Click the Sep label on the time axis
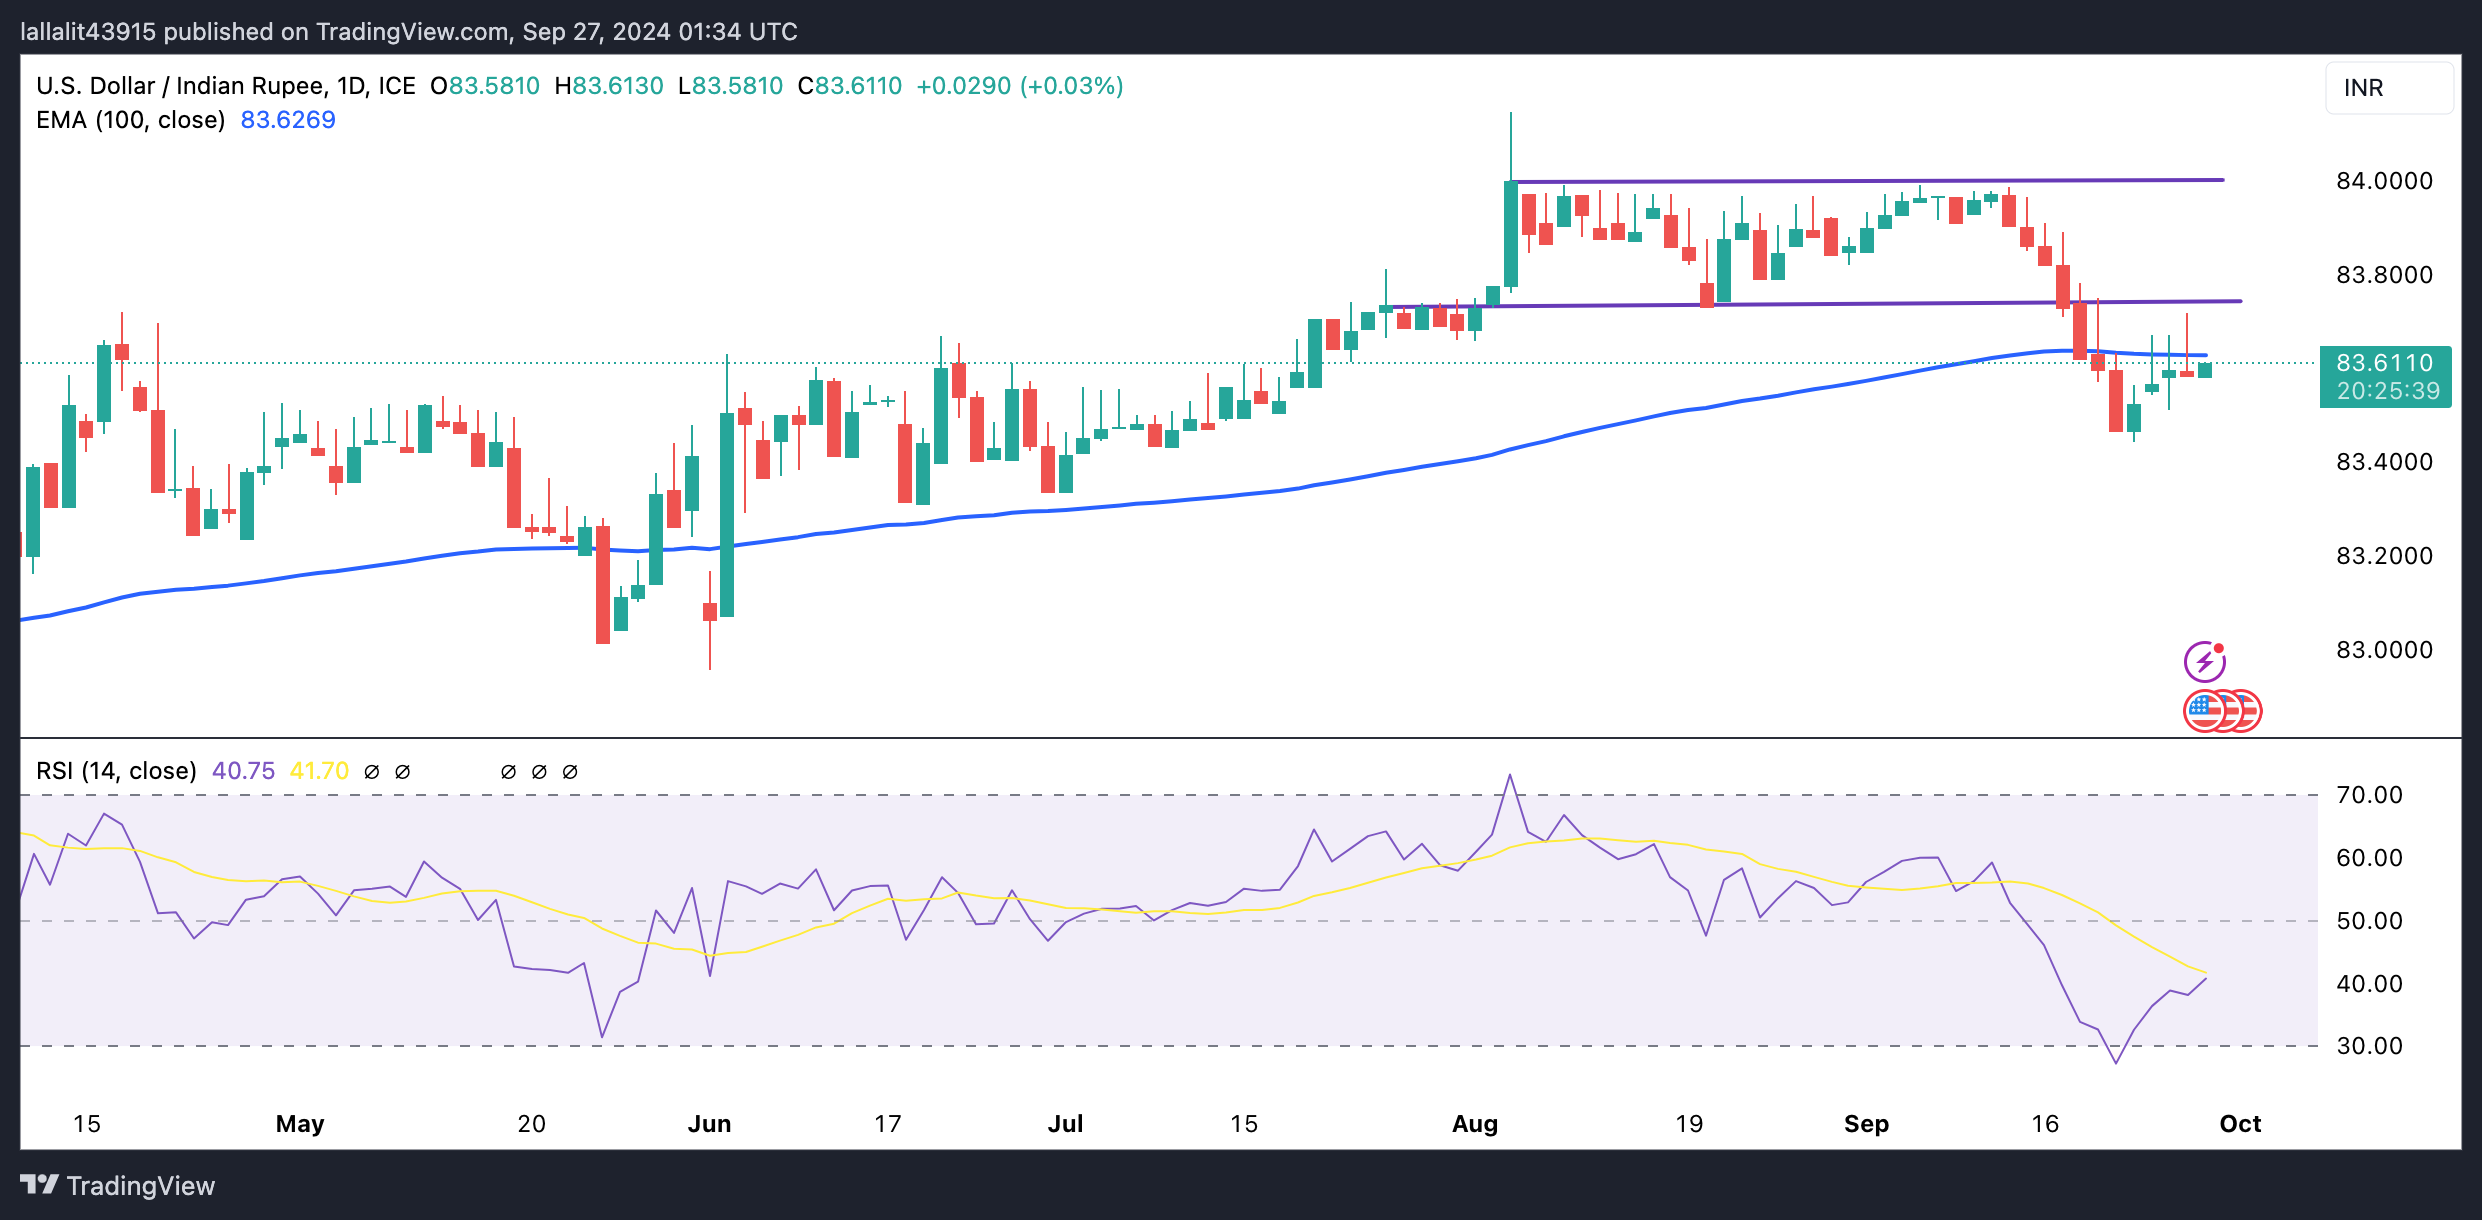 tap(1866, 1124)
